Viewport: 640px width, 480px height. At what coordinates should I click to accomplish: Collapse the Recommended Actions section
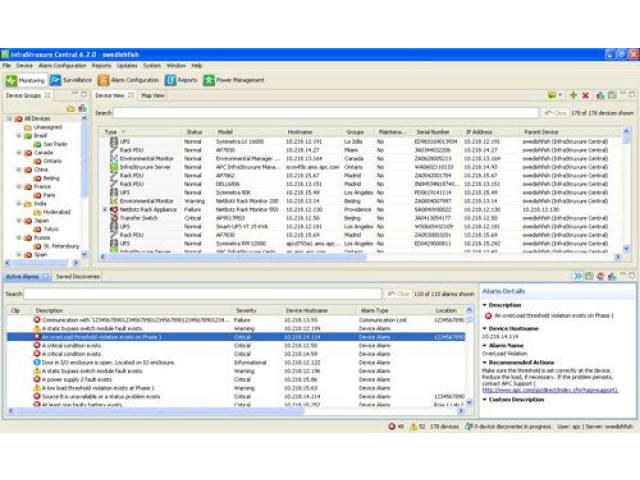484,362
